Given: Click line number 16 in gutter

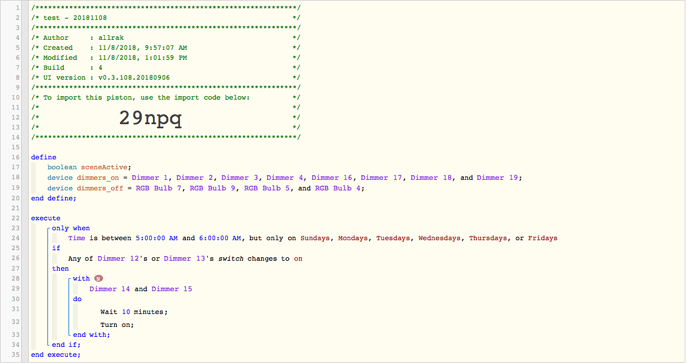Looking at the screenshot, I should (x=15, y=157).
